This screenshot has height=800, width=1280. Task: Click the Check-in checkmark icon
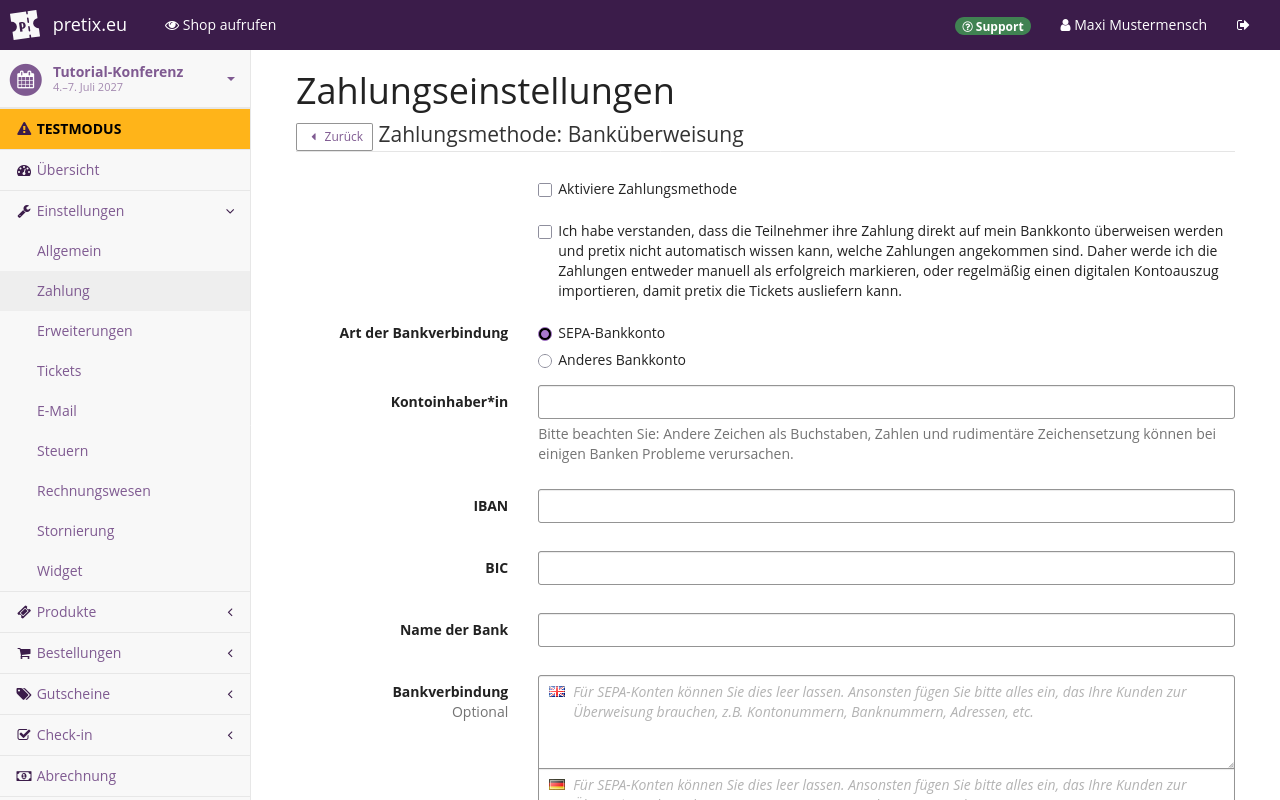click(x=24, y=736)
